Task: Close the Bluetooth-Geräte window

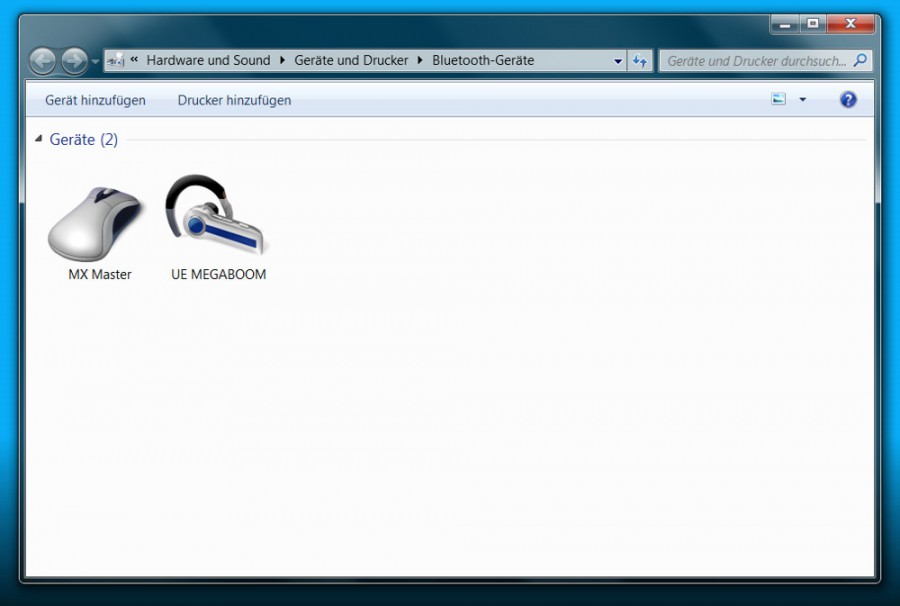Action: click(x=851, y=24)
